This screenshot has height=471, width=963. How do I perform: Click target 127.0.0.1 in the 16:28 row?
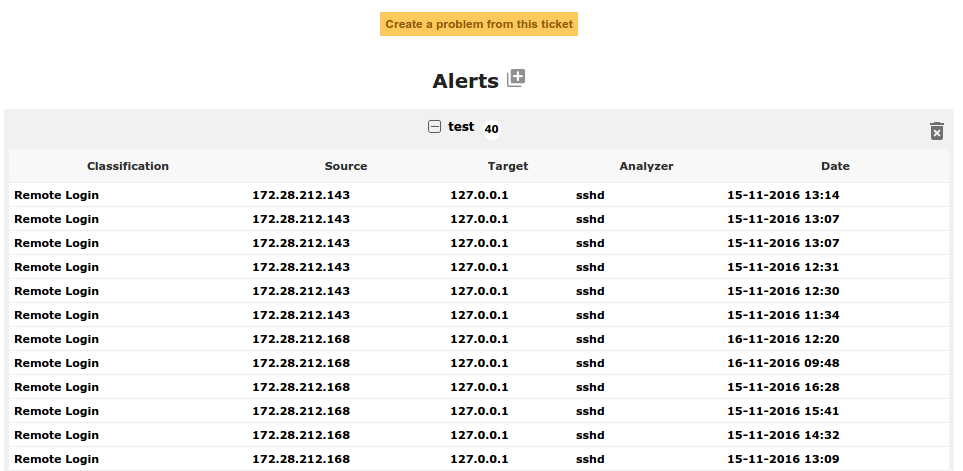pyautogui.click(x=479, y=387)
